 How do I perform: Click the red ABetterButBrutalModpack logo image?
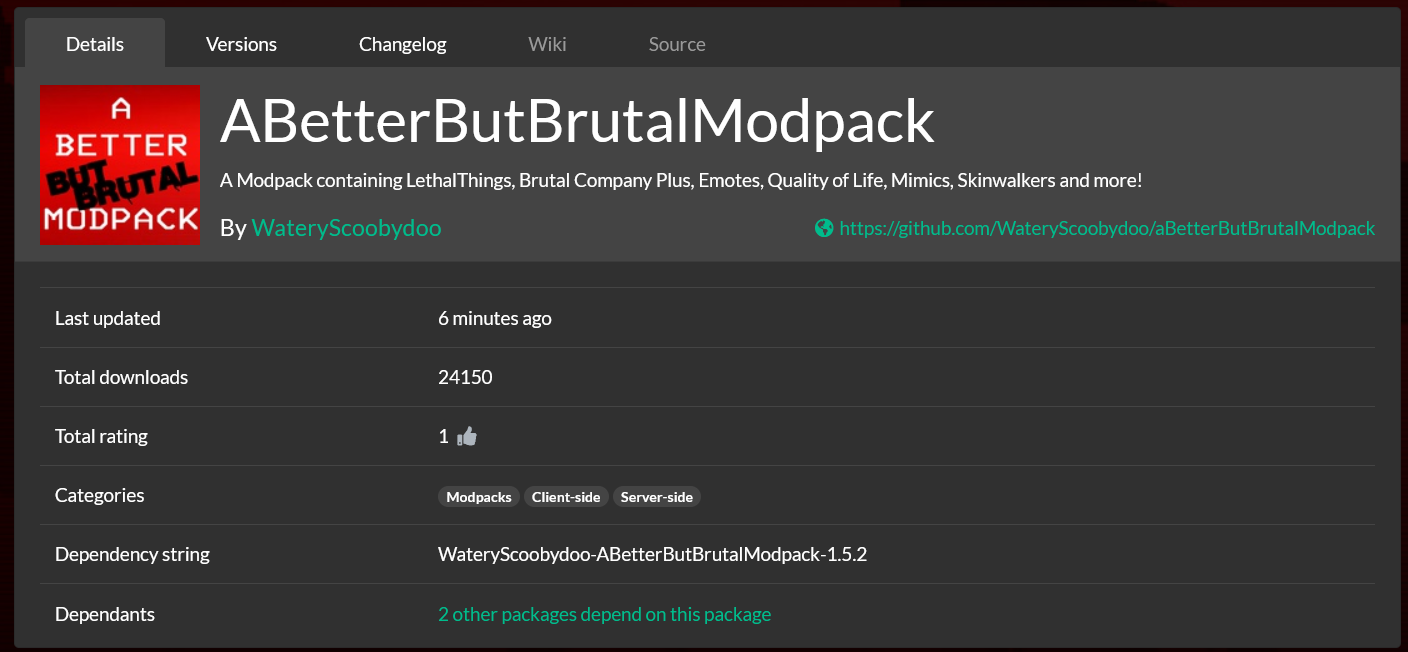[120, 165]
